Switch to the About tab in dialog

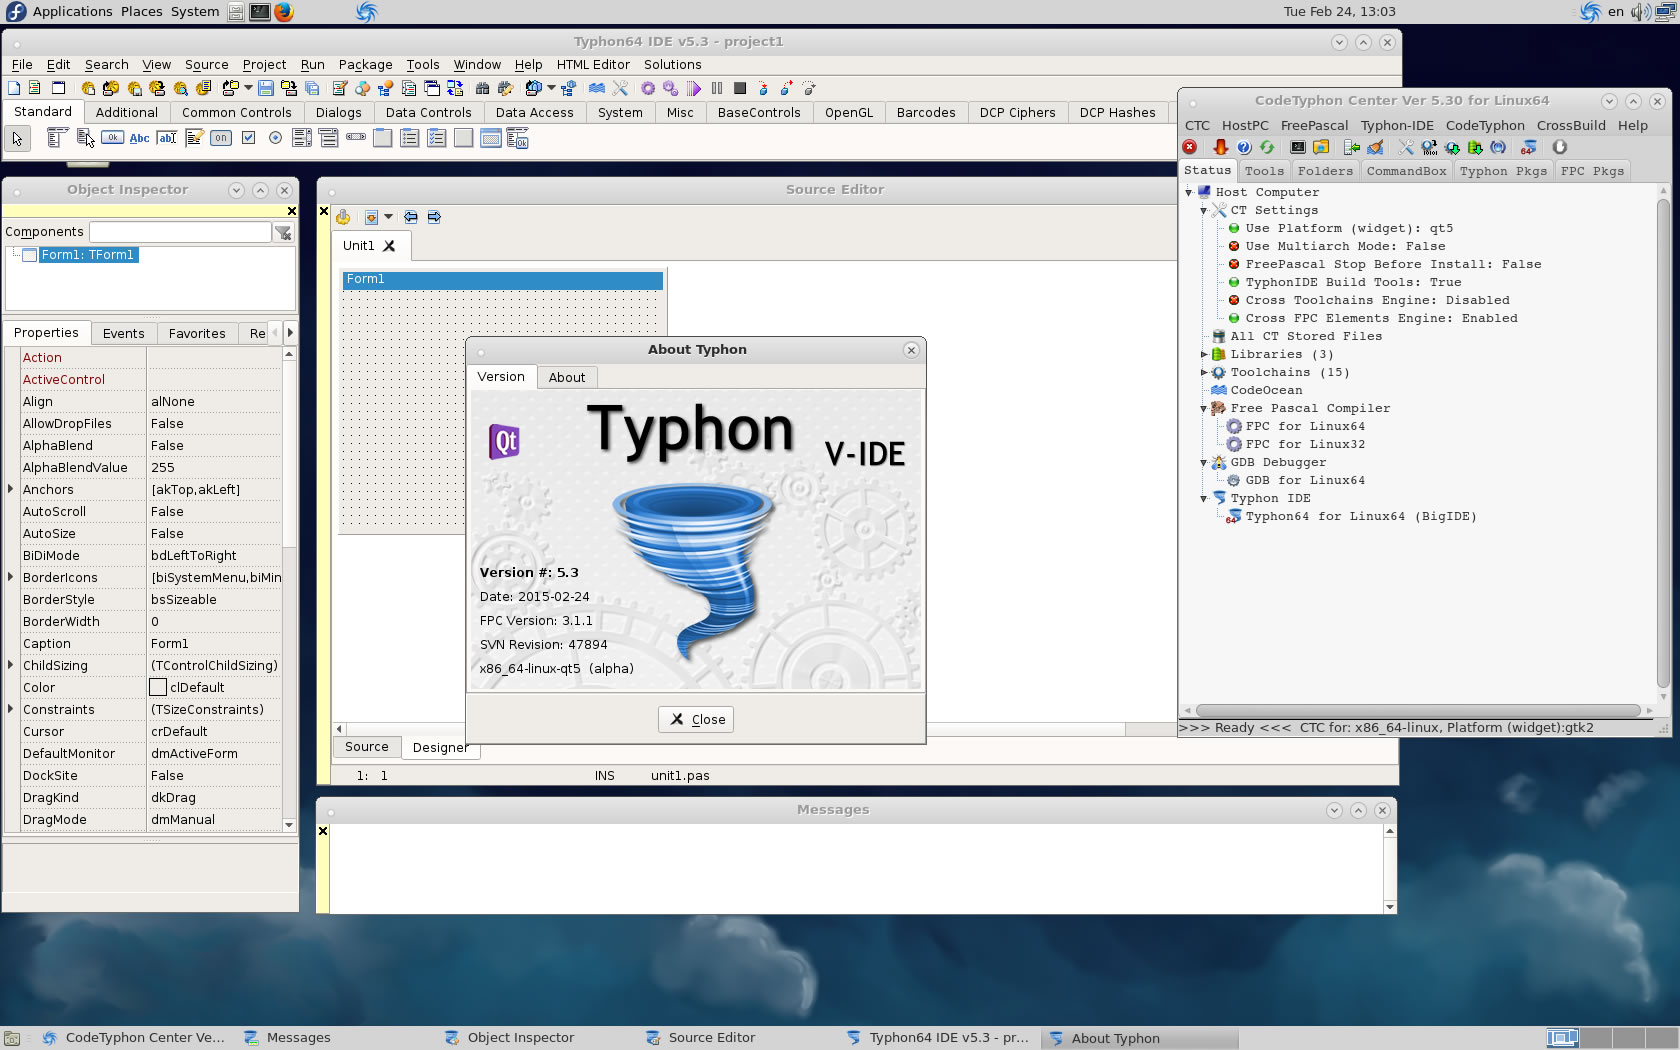point(566,377)
